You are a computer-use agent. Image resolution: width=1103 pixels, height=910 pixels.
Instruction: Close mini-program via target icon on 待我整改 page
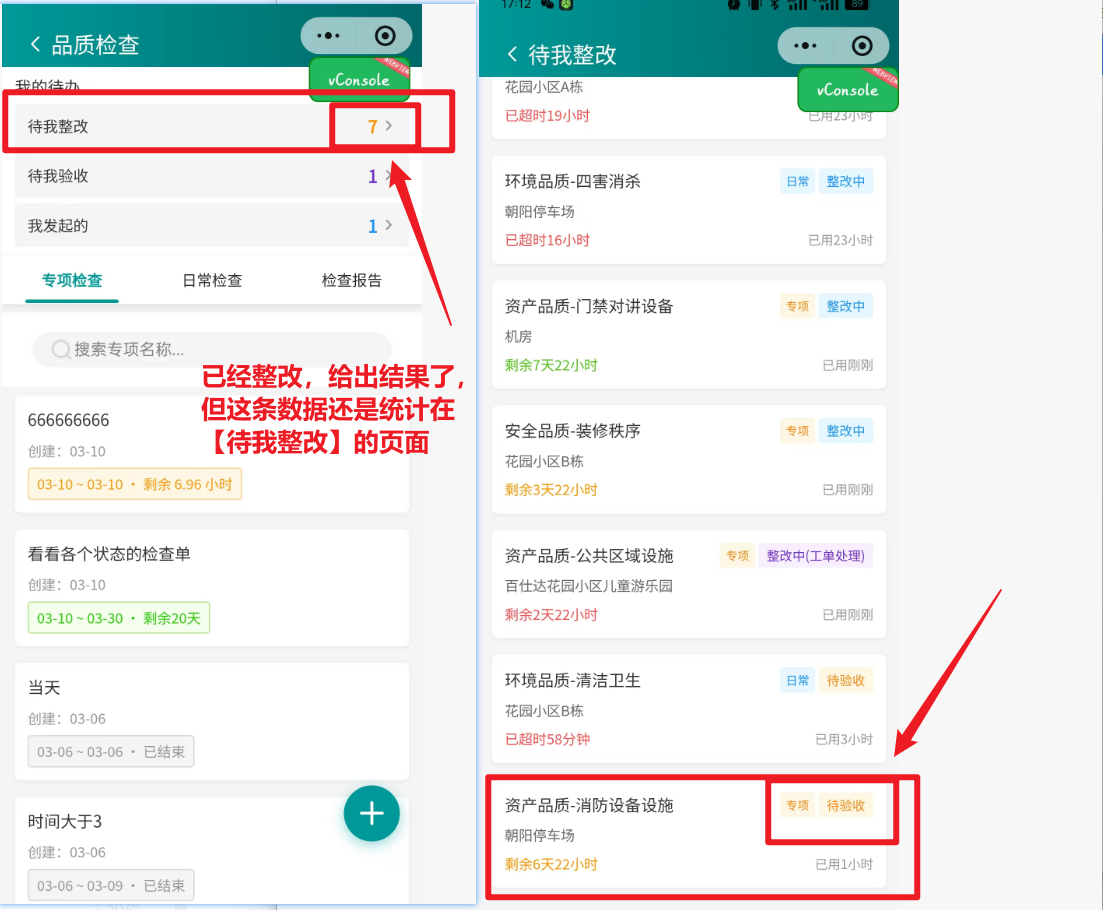pyautogui.click(x=862, y=46)
